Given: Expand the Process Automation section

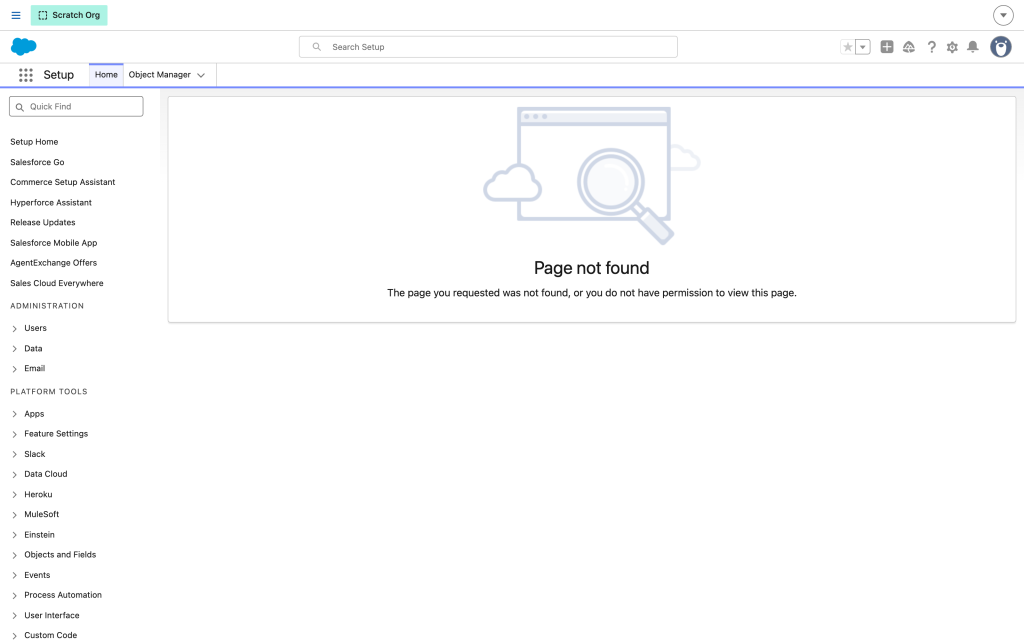Looking at the screenshot, I should 14,596.
